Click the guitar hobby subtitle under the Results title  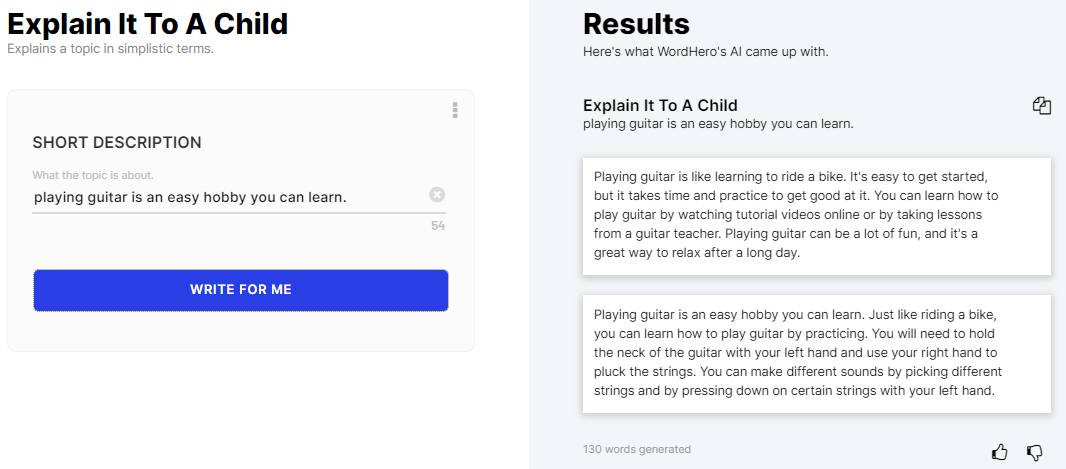click(717, 124)
